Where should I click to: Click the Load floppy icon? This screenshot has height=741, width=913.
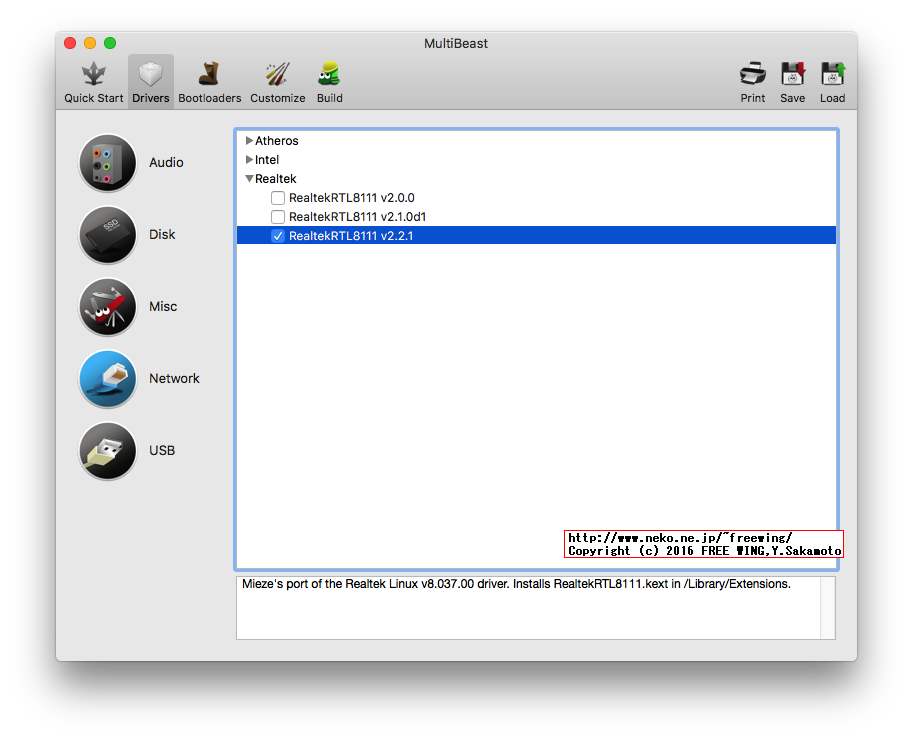tap(833, 75)
